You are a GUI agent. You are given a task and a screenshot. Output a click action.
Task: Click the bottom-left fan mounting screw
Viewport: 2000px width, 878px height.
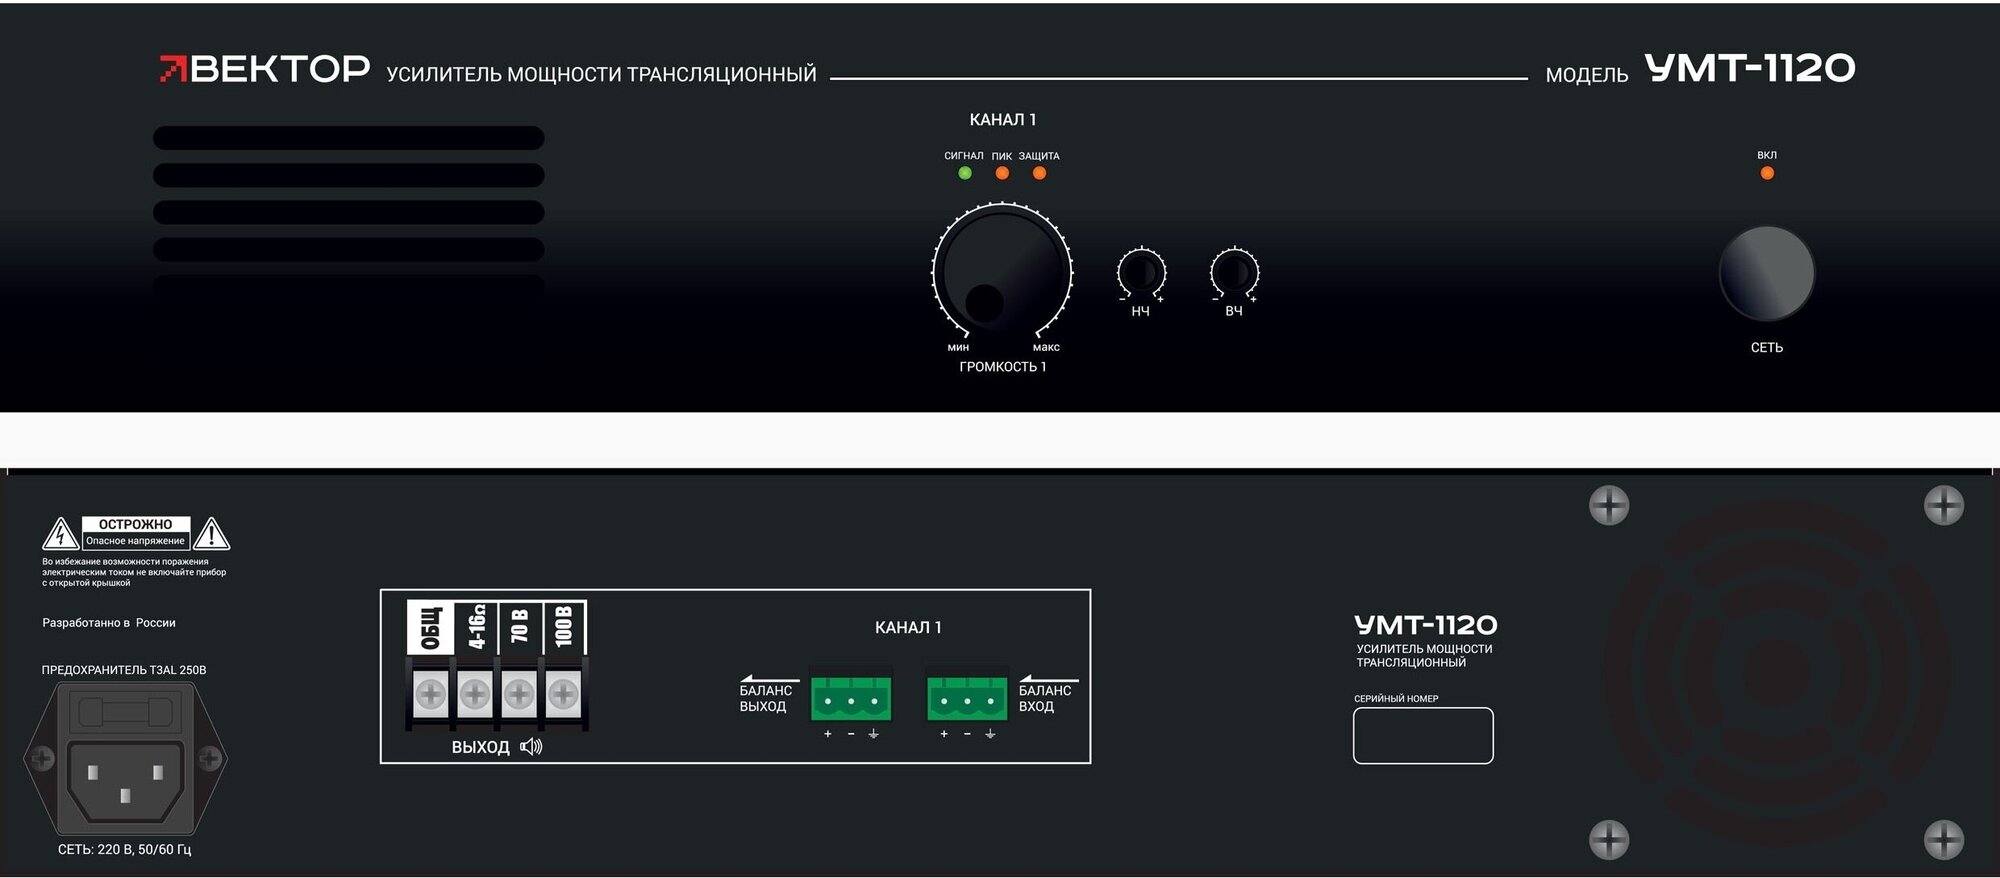coord(1609,839)
